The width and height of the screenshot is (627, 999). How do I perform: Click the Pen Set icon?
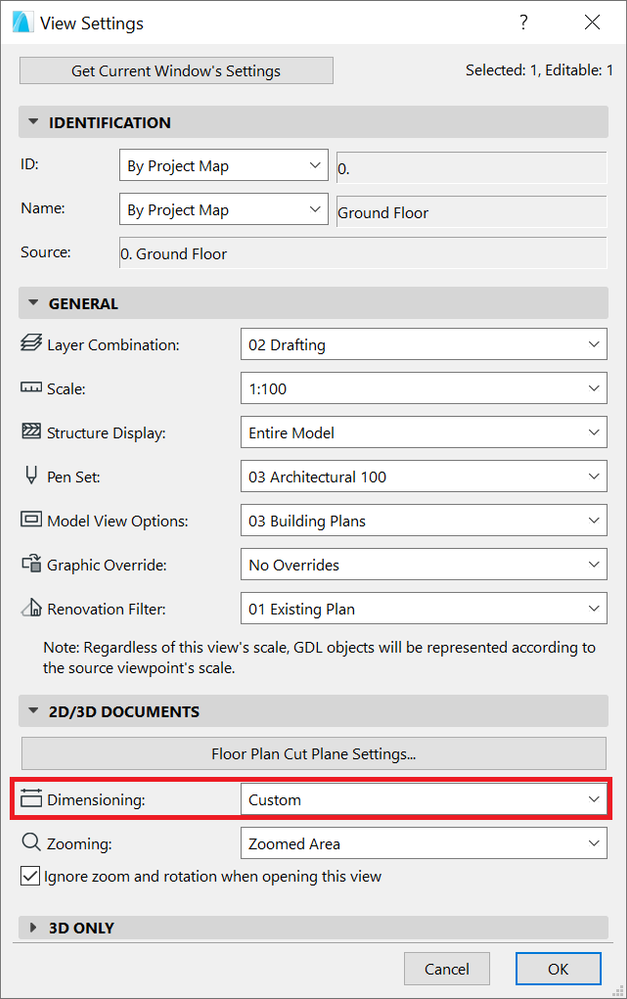31,477
